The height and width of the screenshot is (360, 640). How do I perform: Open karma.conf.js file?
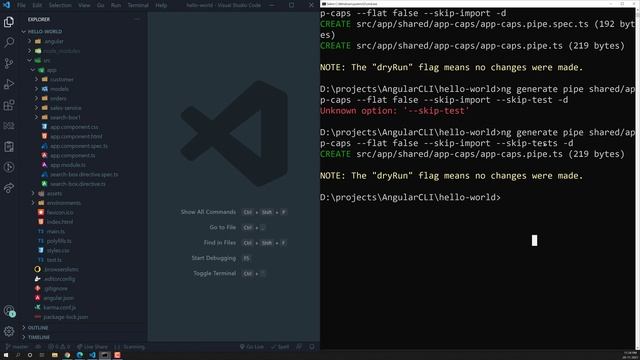click(60, 307)
